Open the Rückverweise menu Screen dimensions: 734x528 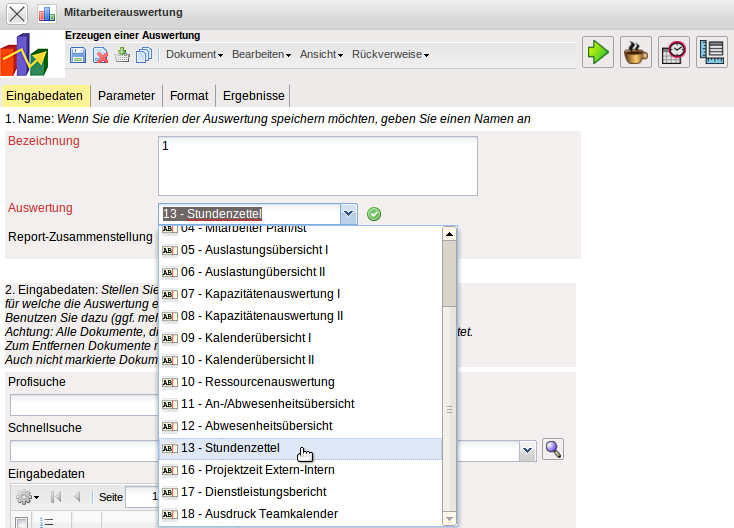pyautogui.click(x=390, y=55)
